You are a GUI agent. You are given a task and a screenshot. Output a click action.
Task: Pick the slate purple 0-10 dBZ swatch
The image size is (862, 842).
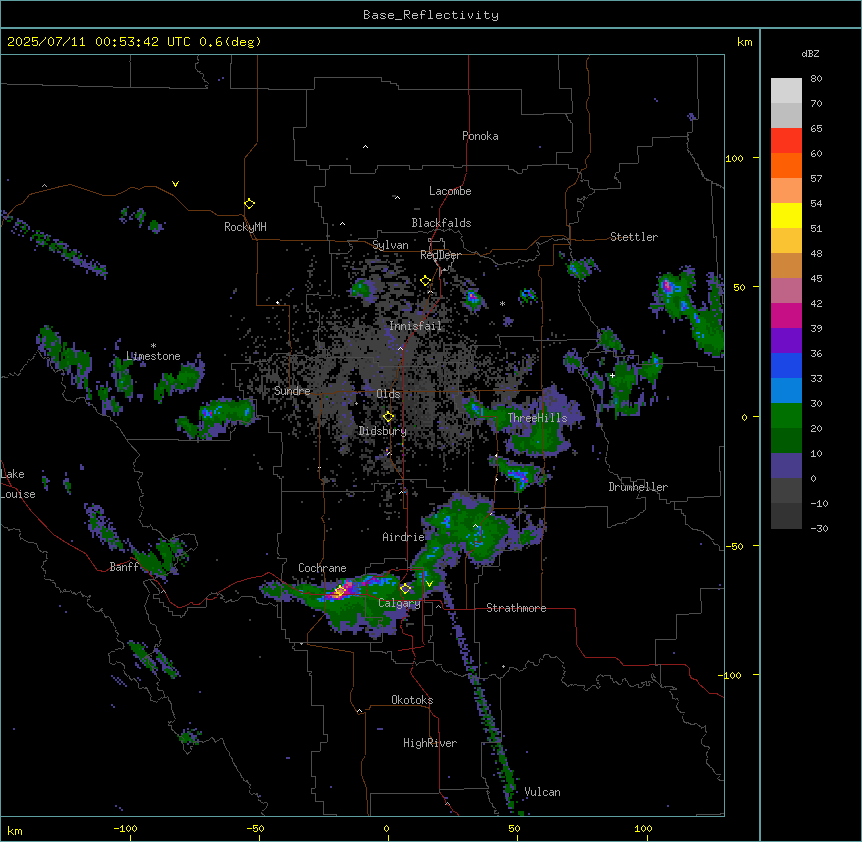coord(786,466)
